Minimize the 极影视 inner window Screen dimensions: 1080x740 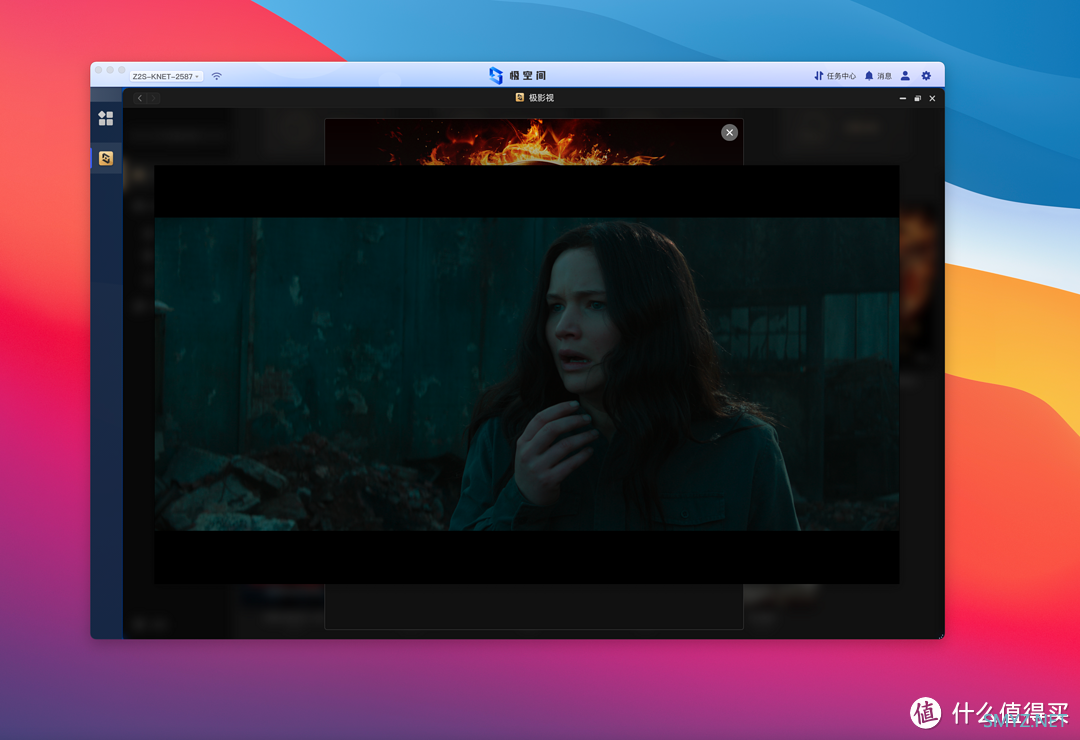pyautogui.click(x=903, y=98)
